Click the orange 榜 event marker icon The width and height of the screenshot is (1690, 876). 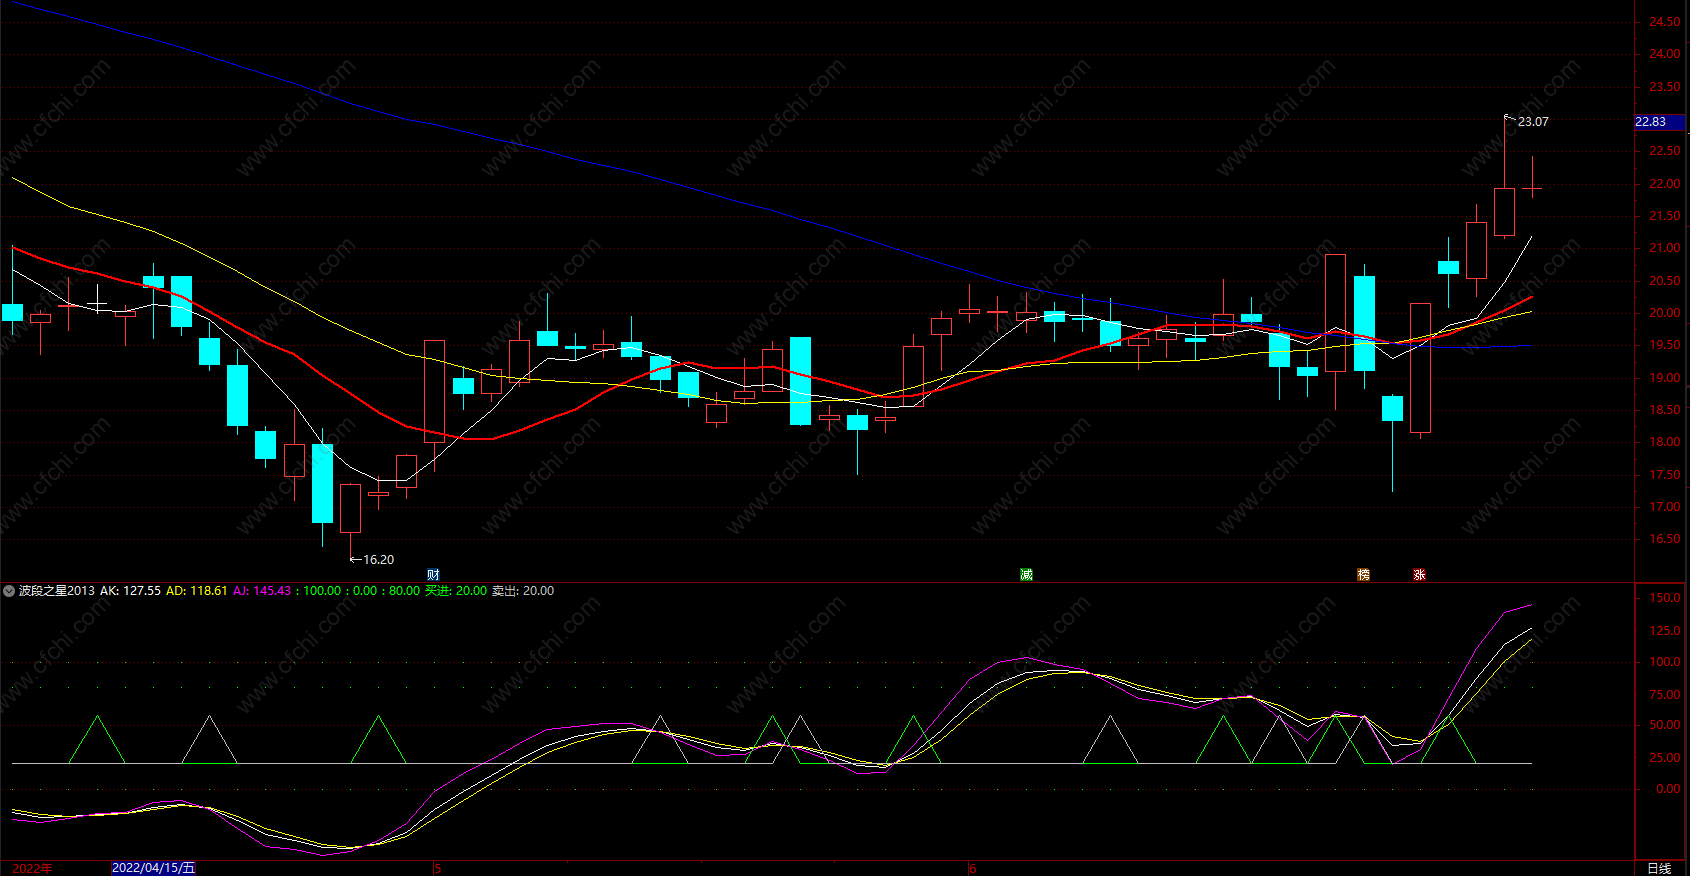point(1363,574)
